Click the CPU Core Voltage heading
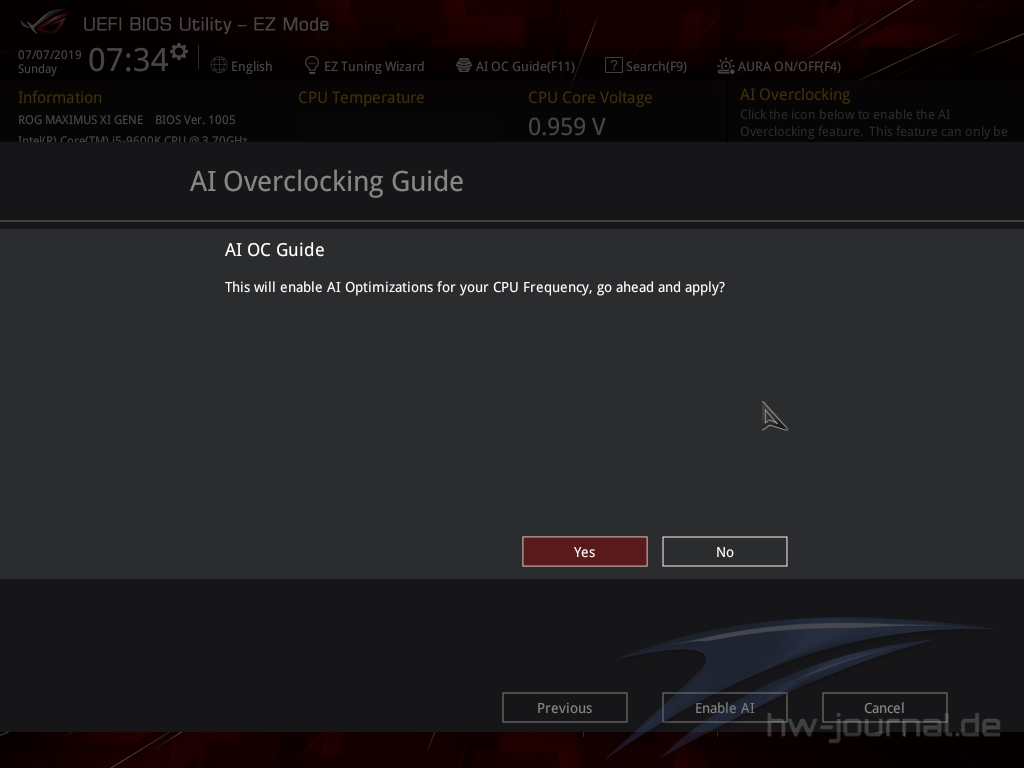 tap(590, 97)
